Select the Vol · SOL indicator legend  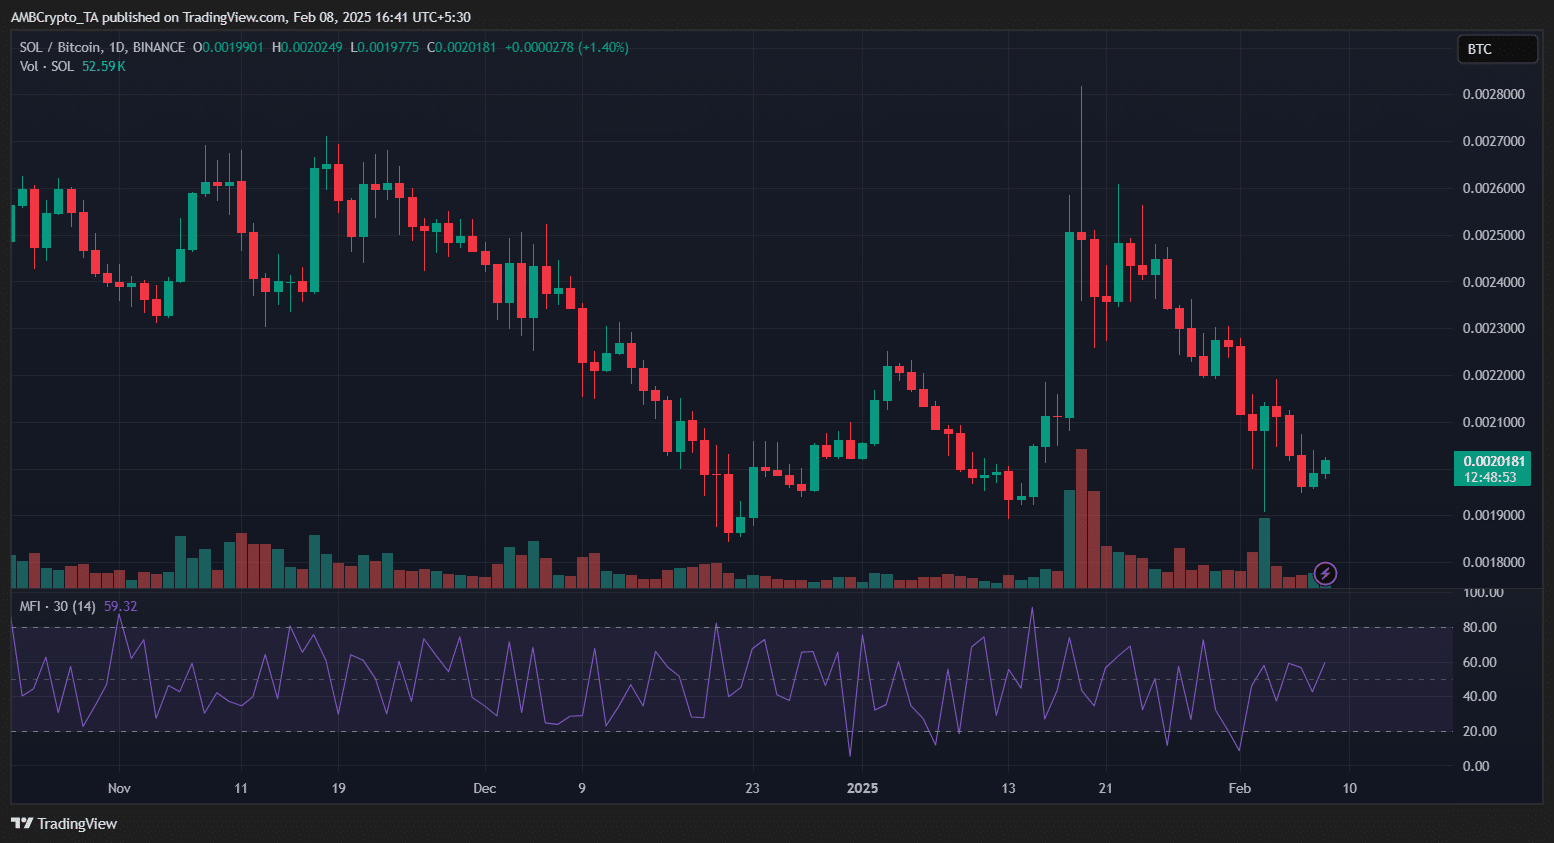click(x=46, y=66)
